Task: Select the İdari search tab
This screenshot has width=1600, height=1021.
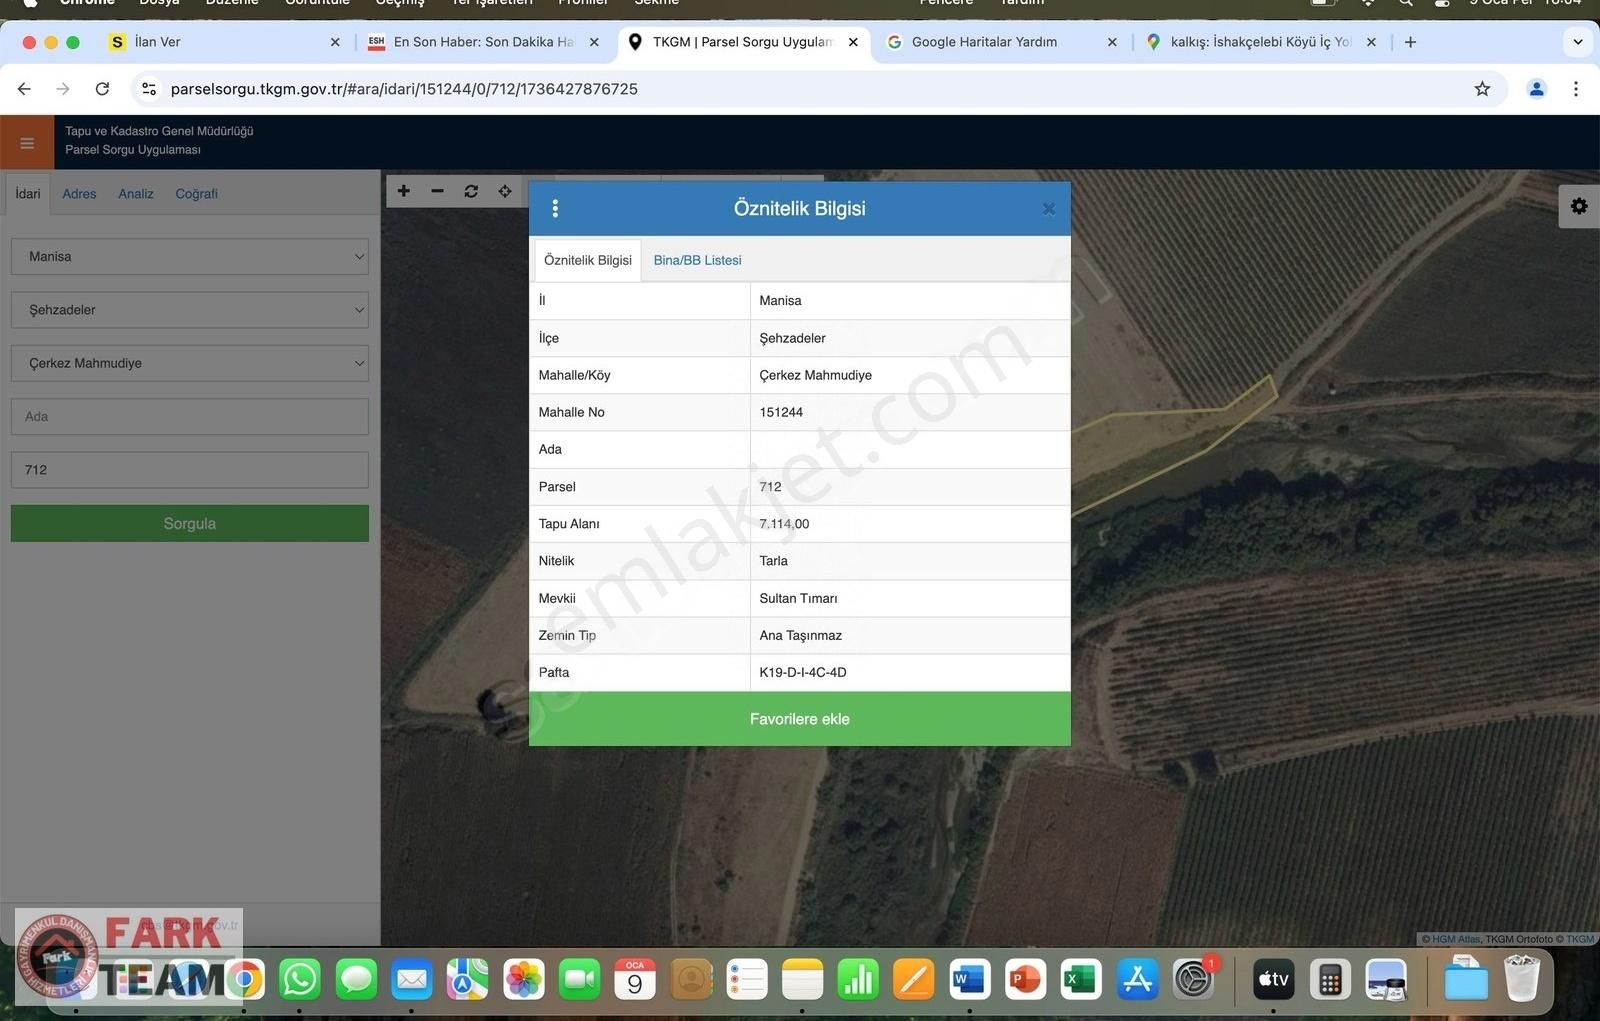Action: [28, 193]
